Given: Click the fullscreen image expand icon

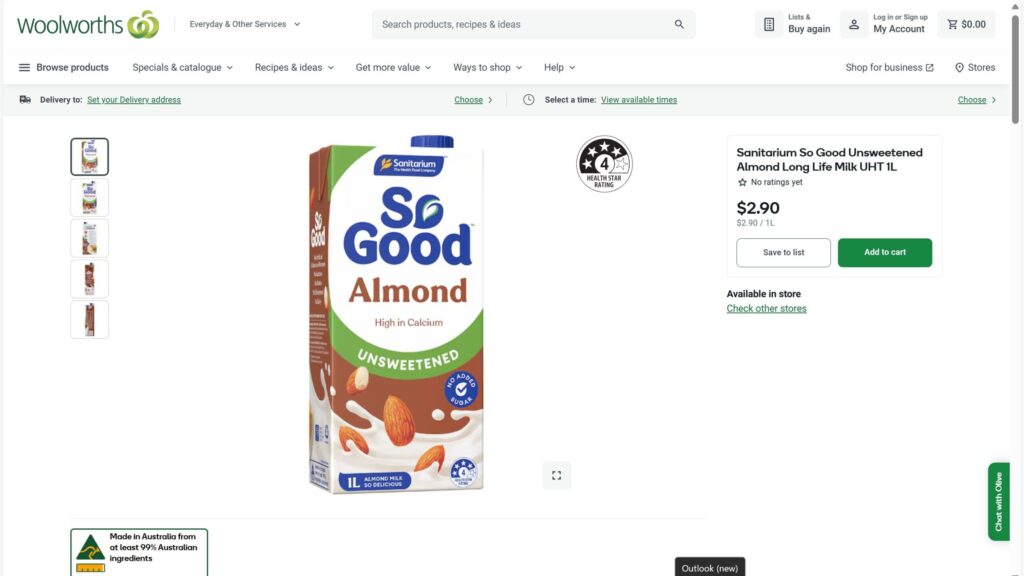Looking at the screenshot, I should 556,475.
